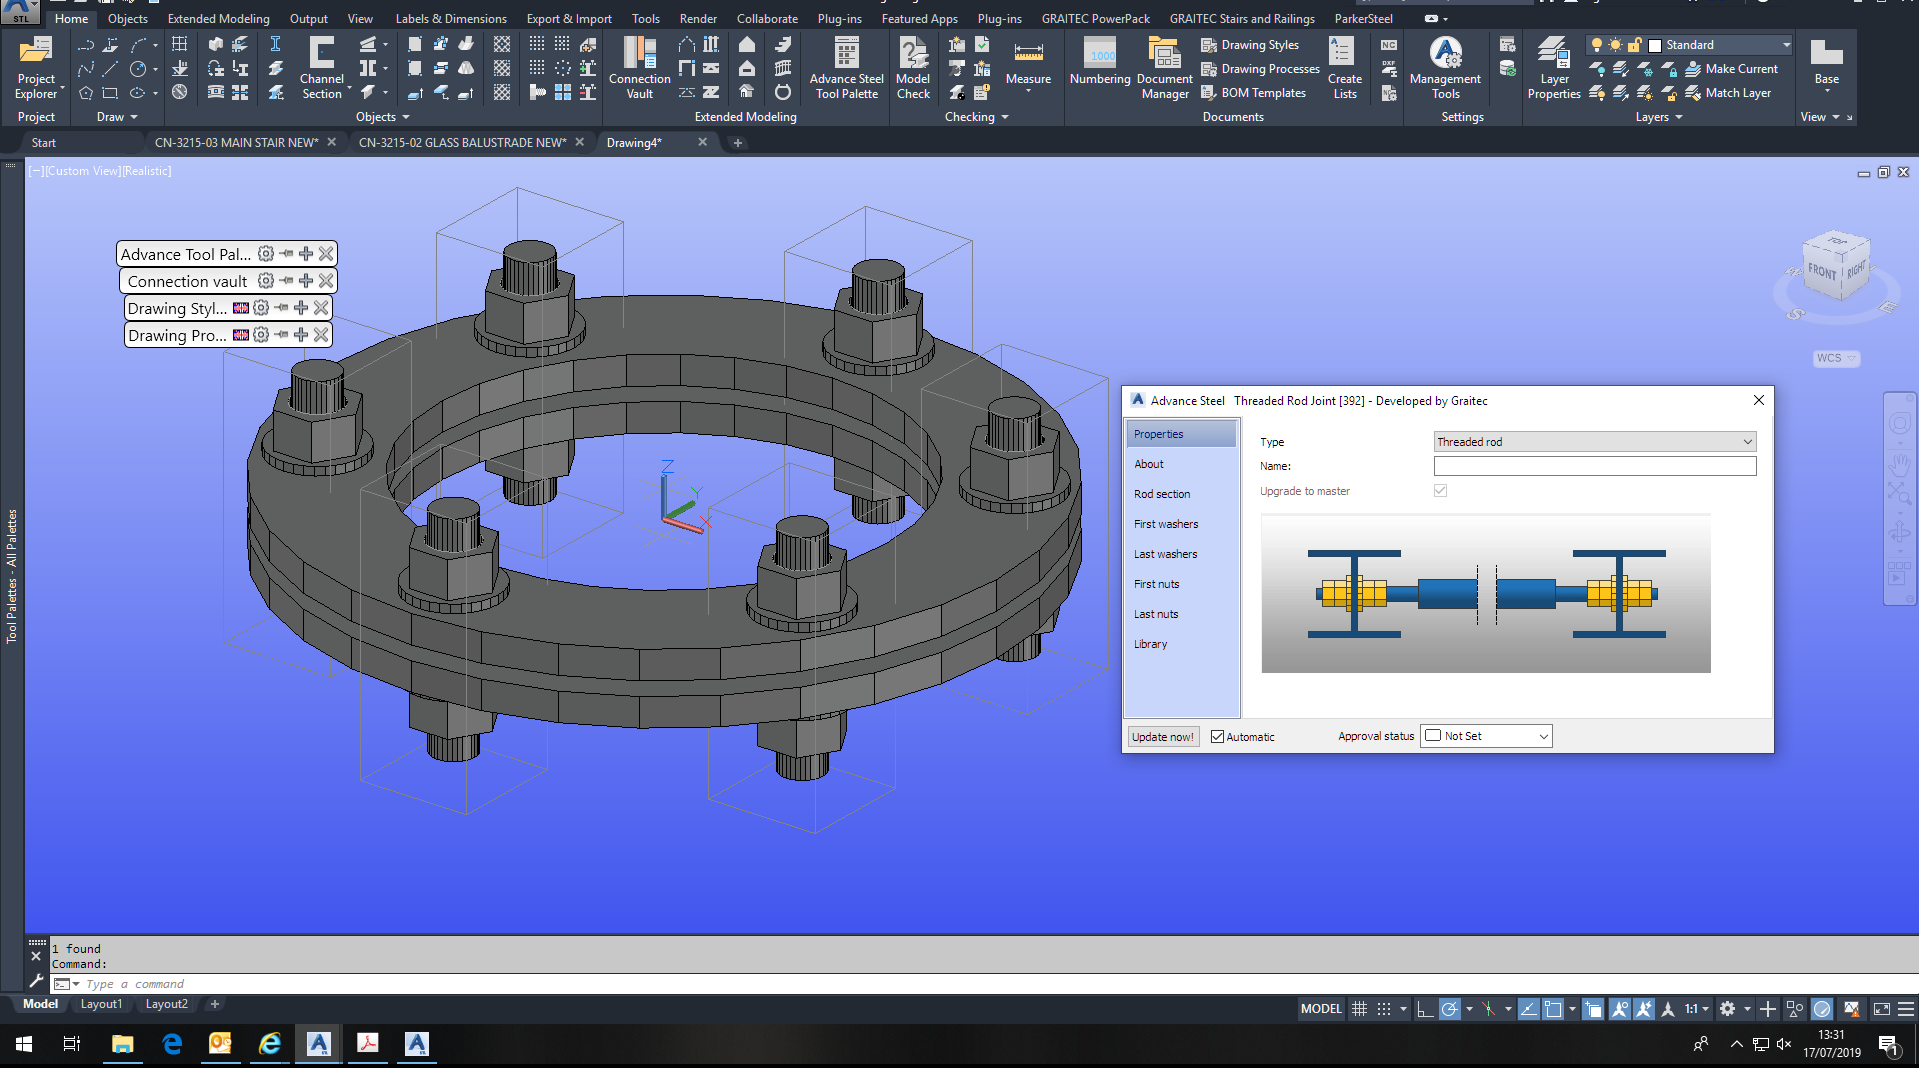
Task: Open Extended Modeling ribbon tab
Action: [218, 18]
